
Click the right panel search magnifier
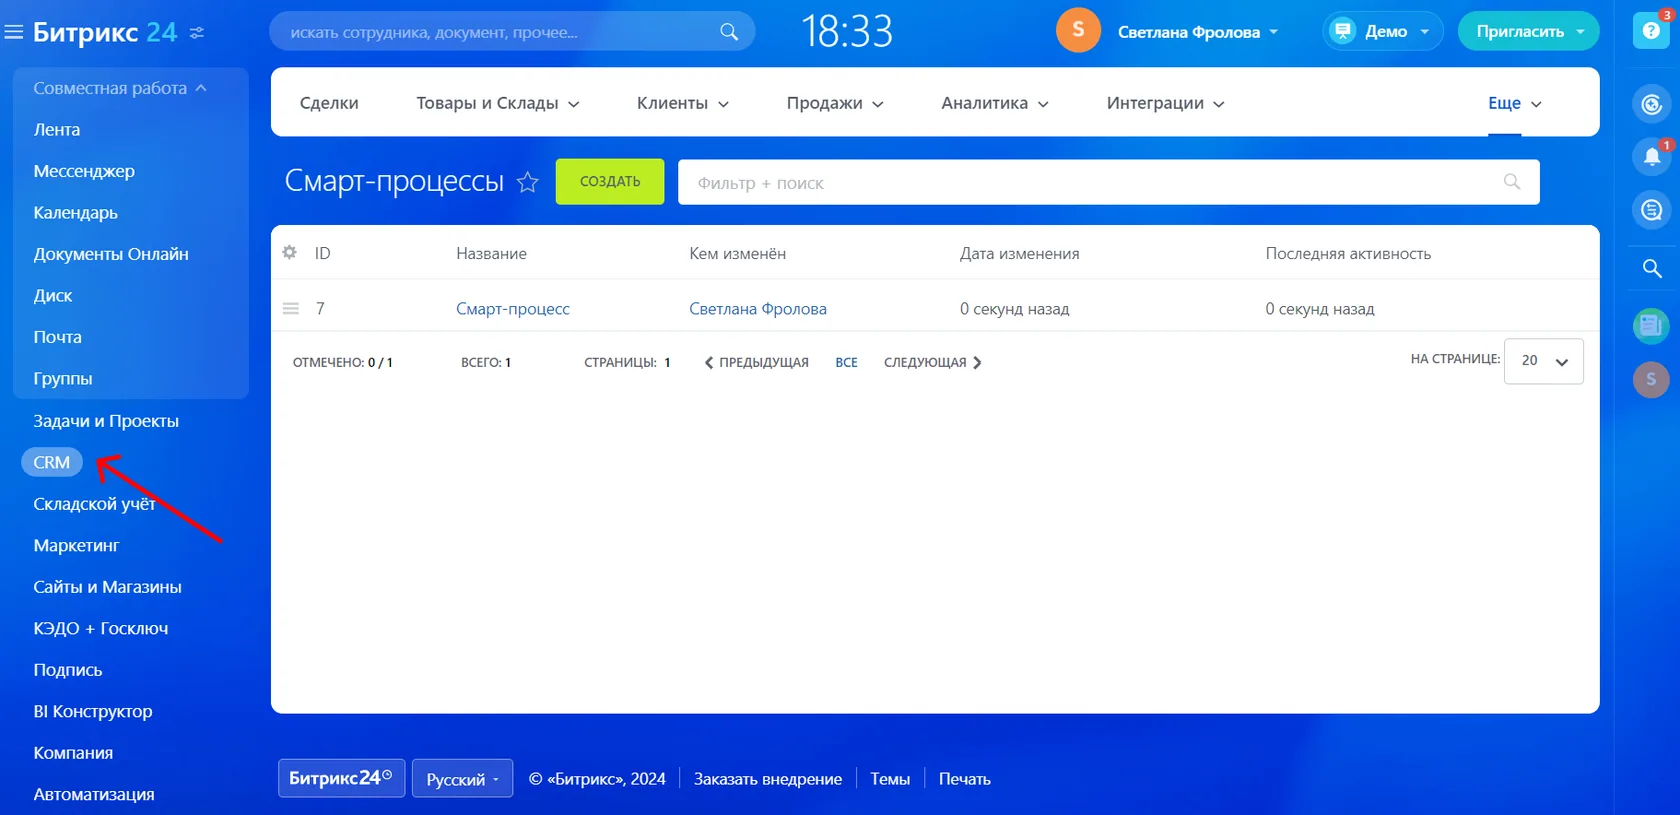(x=1652, y=268)
